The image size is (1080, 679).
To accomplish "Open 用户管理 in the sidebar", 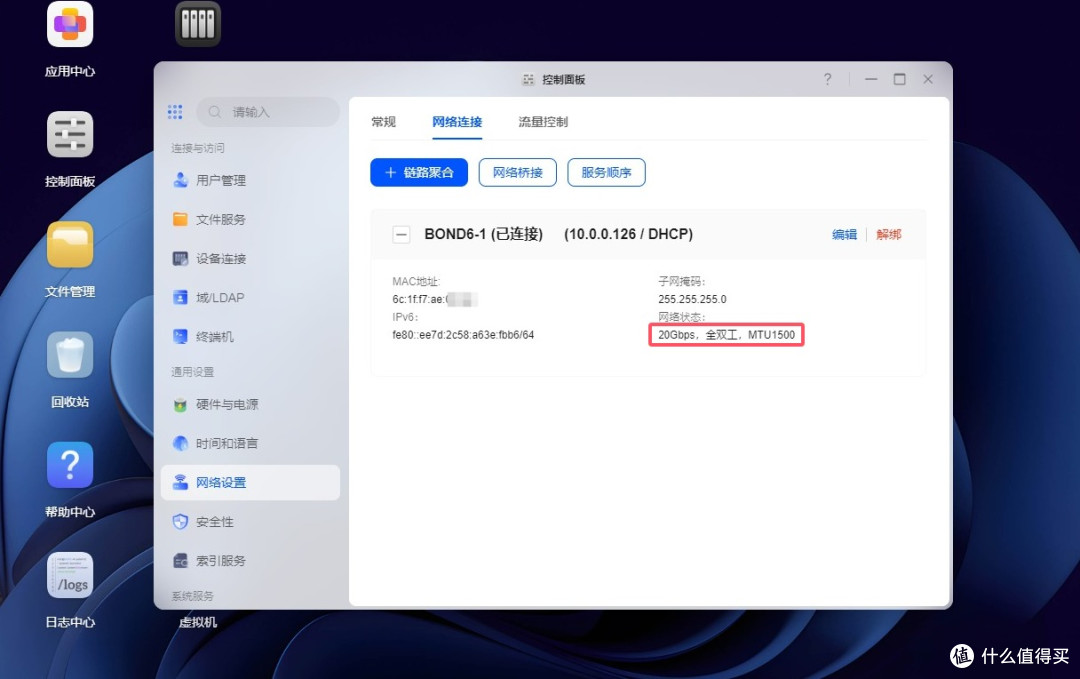I will click(x=250, y=180).
